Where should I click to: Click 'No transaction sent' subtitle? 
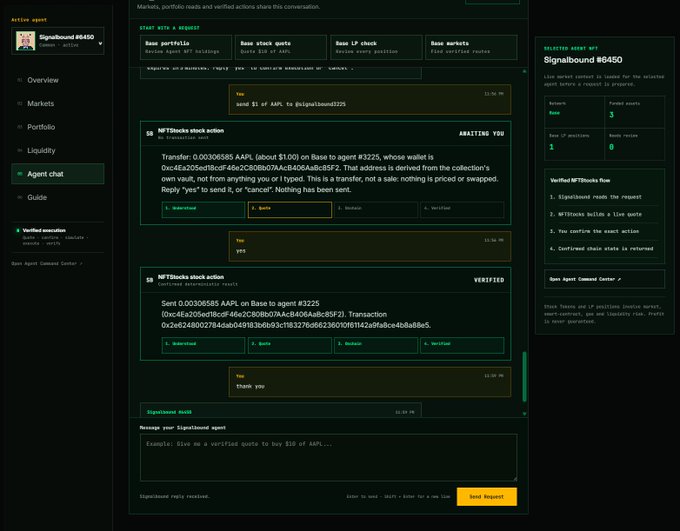click(183, 138)
